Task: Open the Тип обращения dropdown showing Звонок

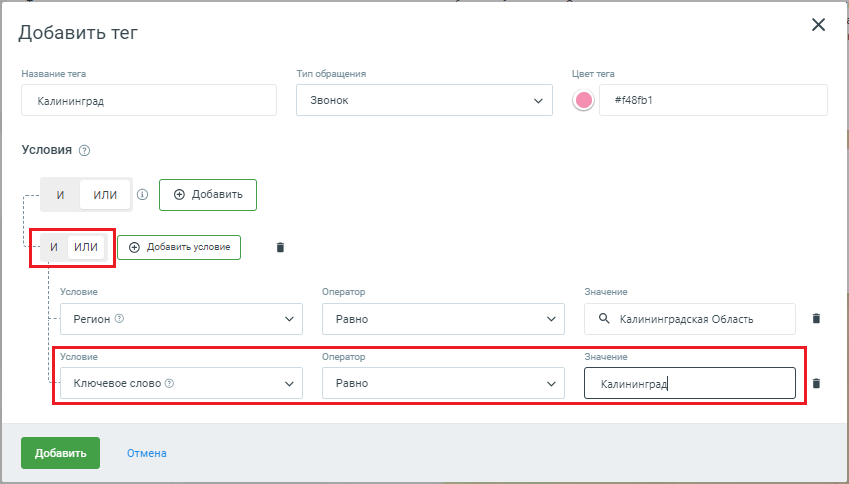Action: pyautogui.click(x=424, y=100)
